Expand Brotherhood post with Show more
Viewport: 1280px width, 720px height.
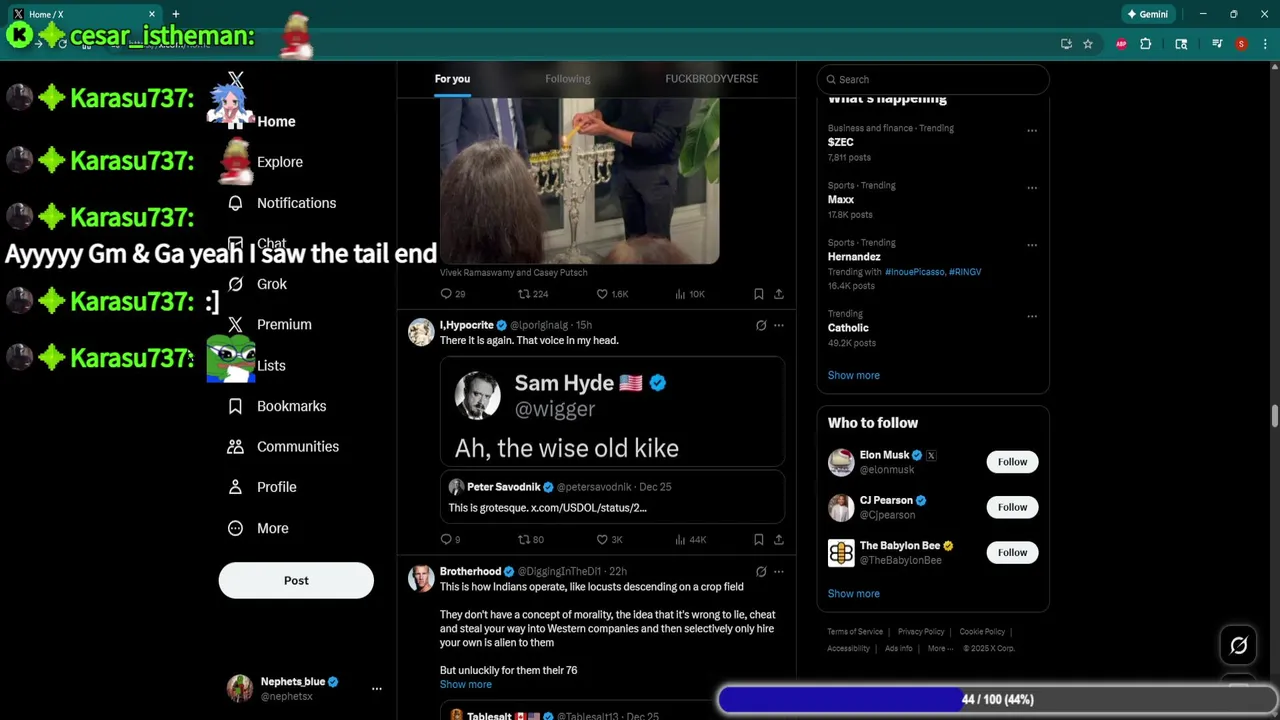[465, 685]
